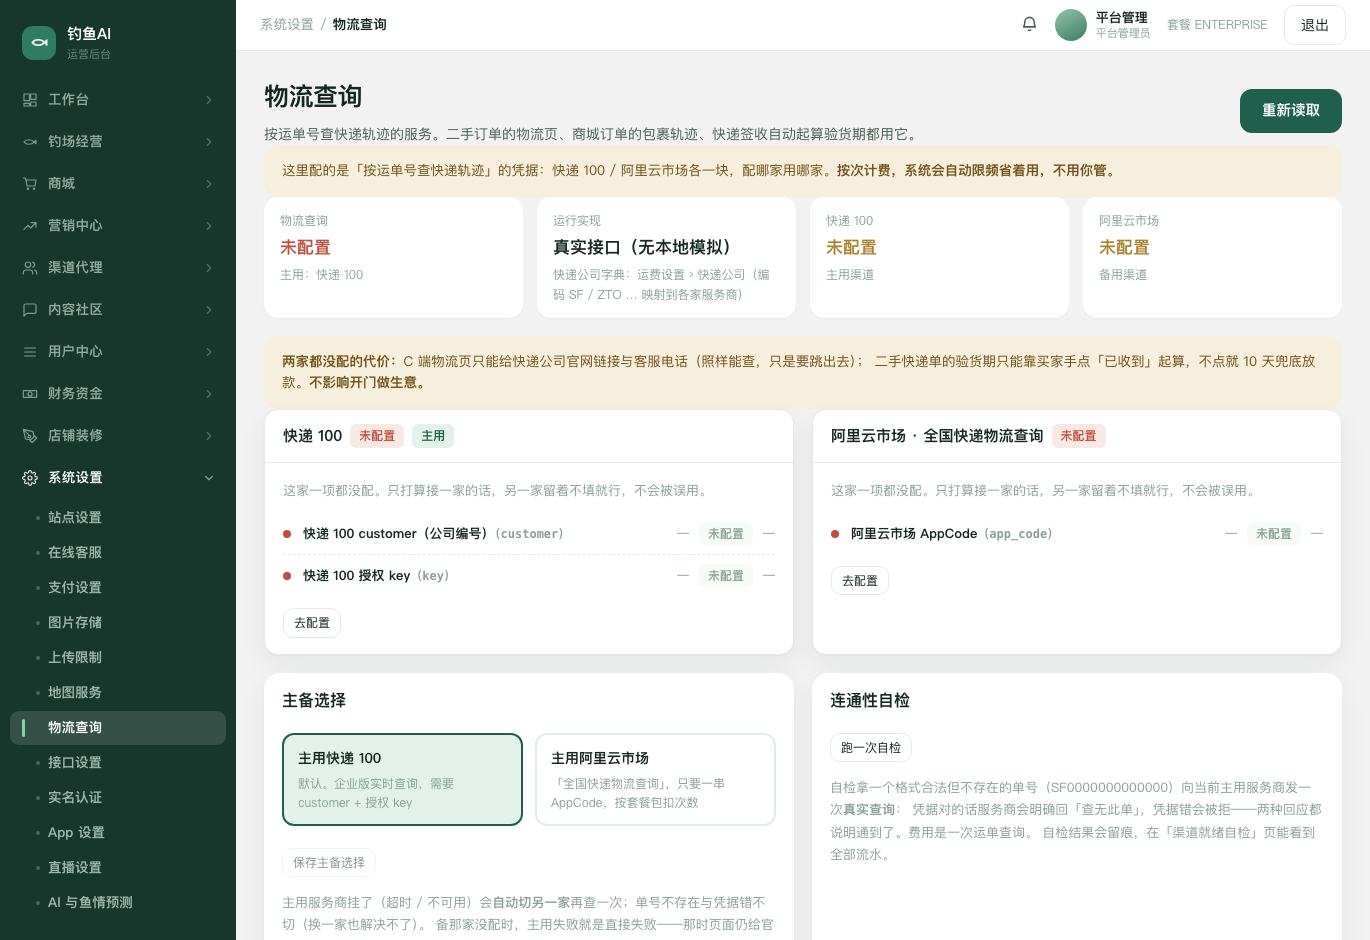Click the 系统设置 gear icon
The image size is (1370, 940).
click(x=30, y=478)
